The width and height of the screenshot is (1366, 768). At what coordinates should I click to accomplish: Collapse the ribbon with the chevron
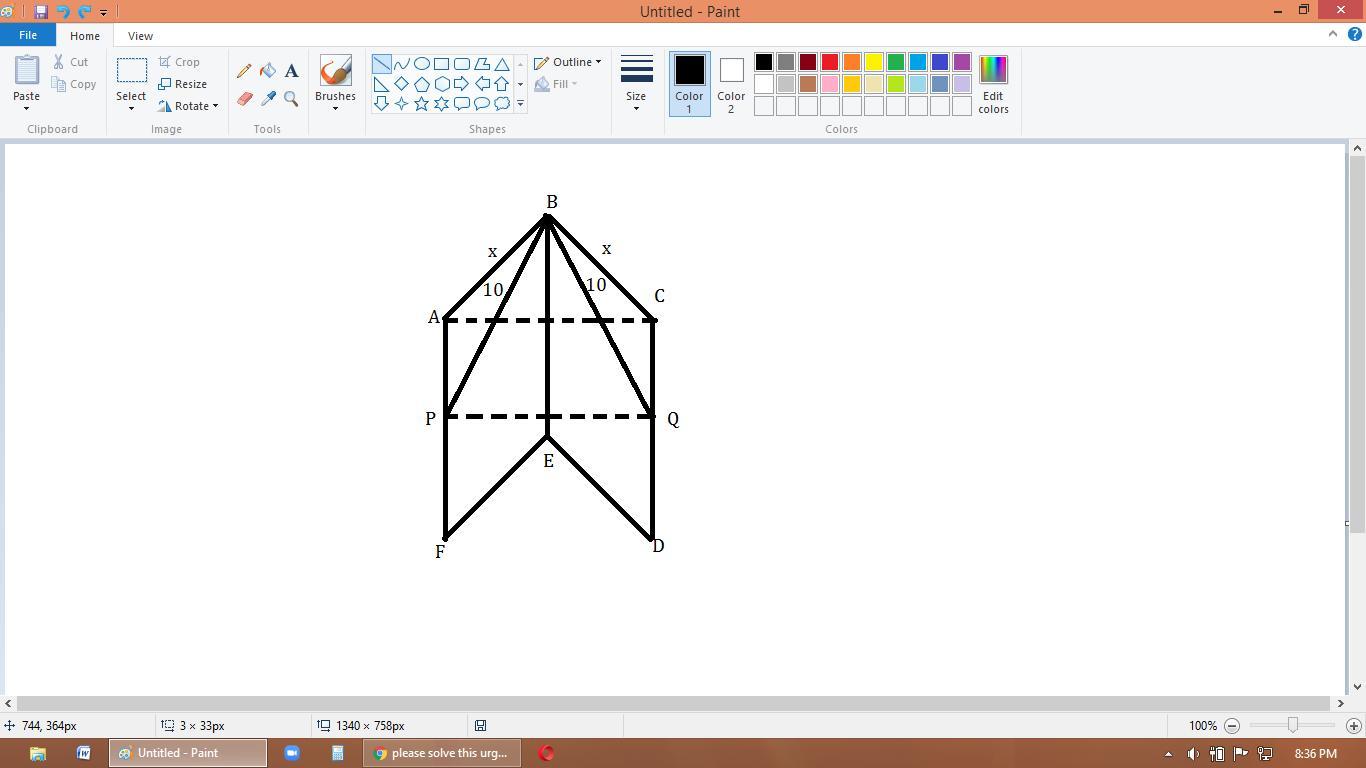(1332, 34)
